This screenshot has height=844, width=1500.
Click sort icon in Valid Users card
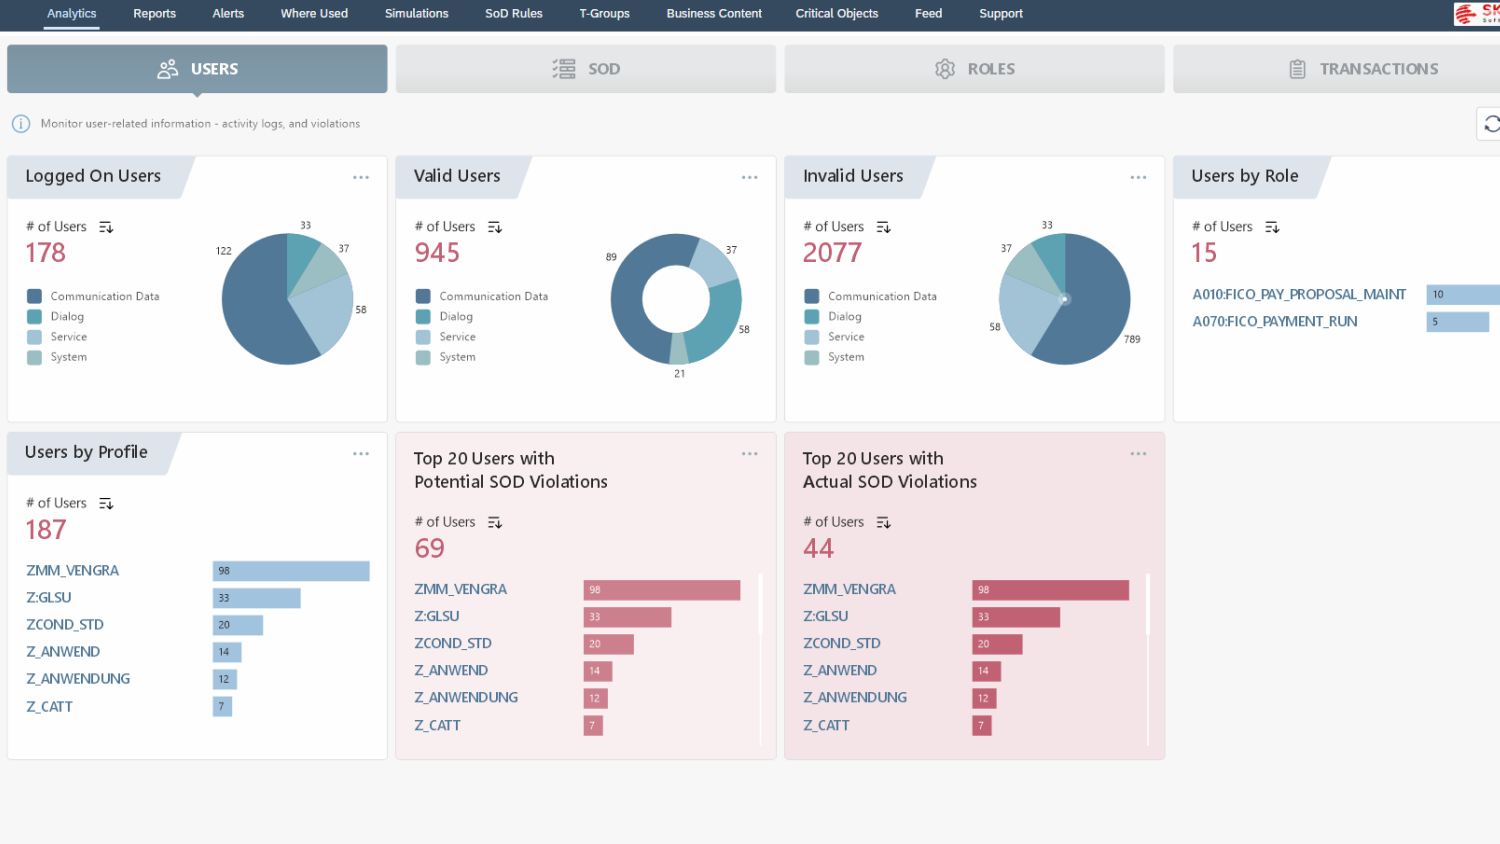(494, 228)
